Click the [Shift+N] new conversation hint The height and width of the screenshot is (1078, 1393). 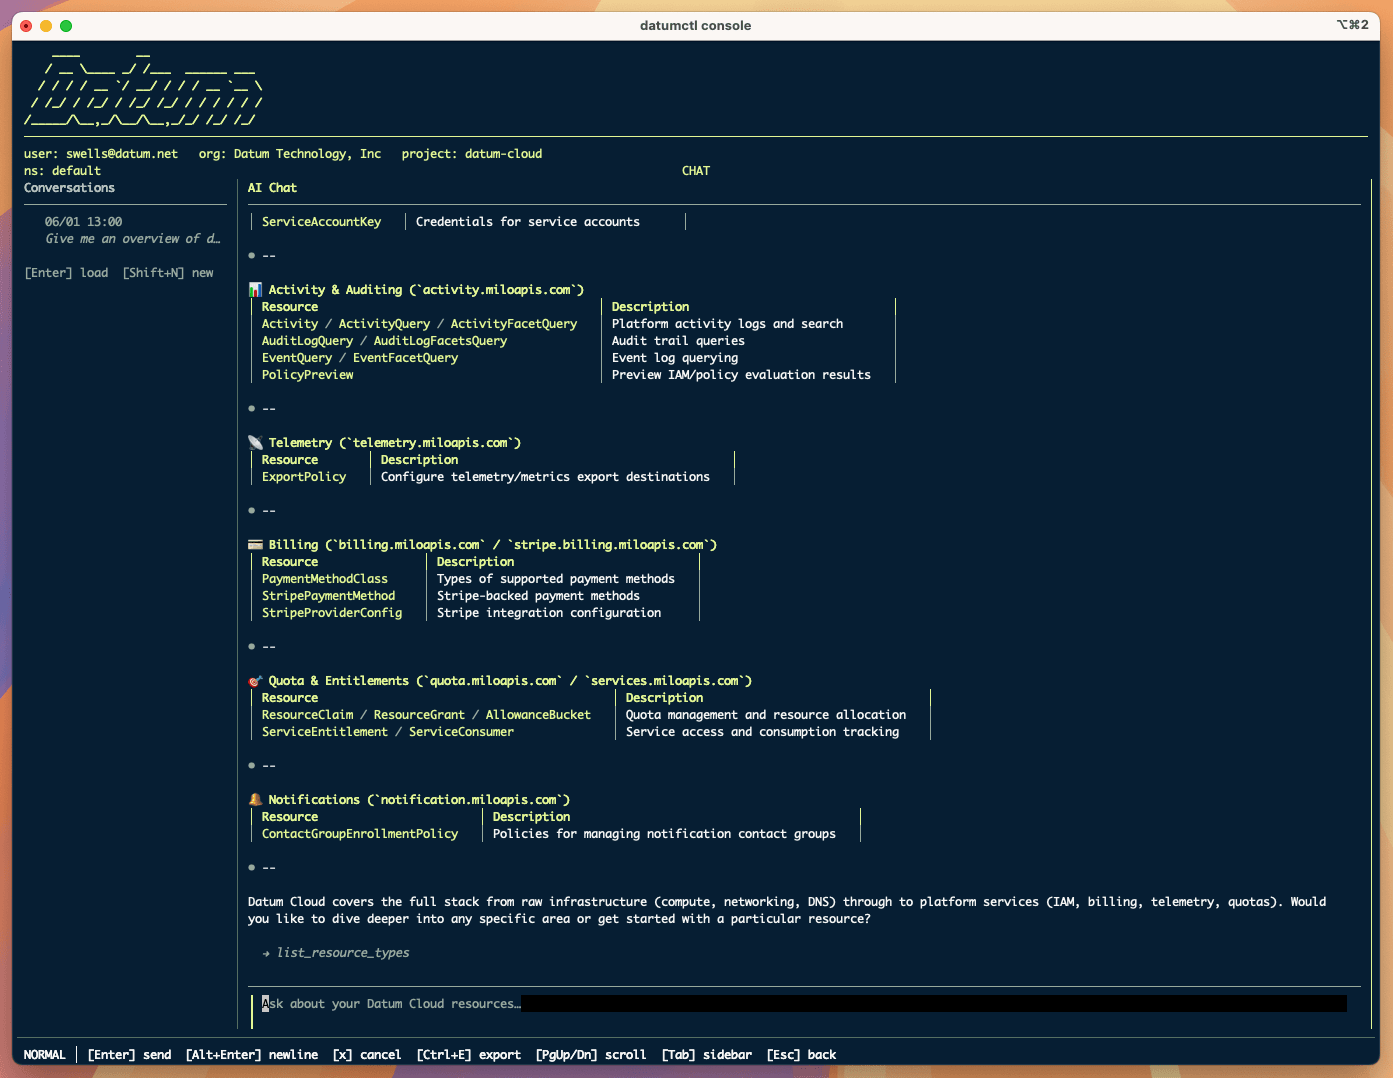pos(168,273)
